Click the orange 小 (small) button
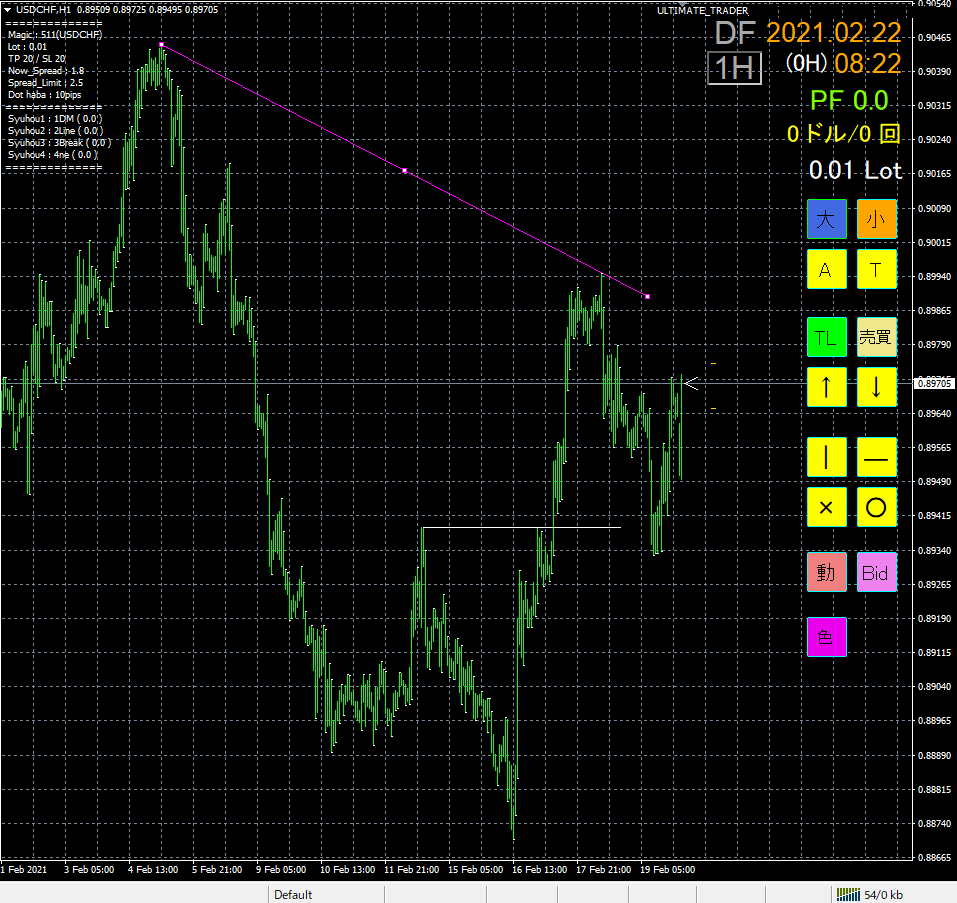 tap(876, 218)
